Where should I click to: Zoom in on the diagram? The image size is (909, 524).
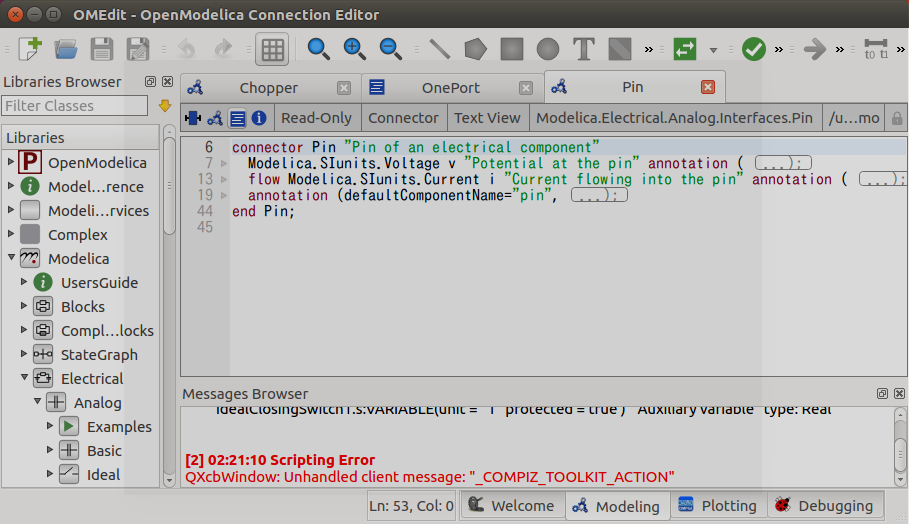click(x=354, y=49)
